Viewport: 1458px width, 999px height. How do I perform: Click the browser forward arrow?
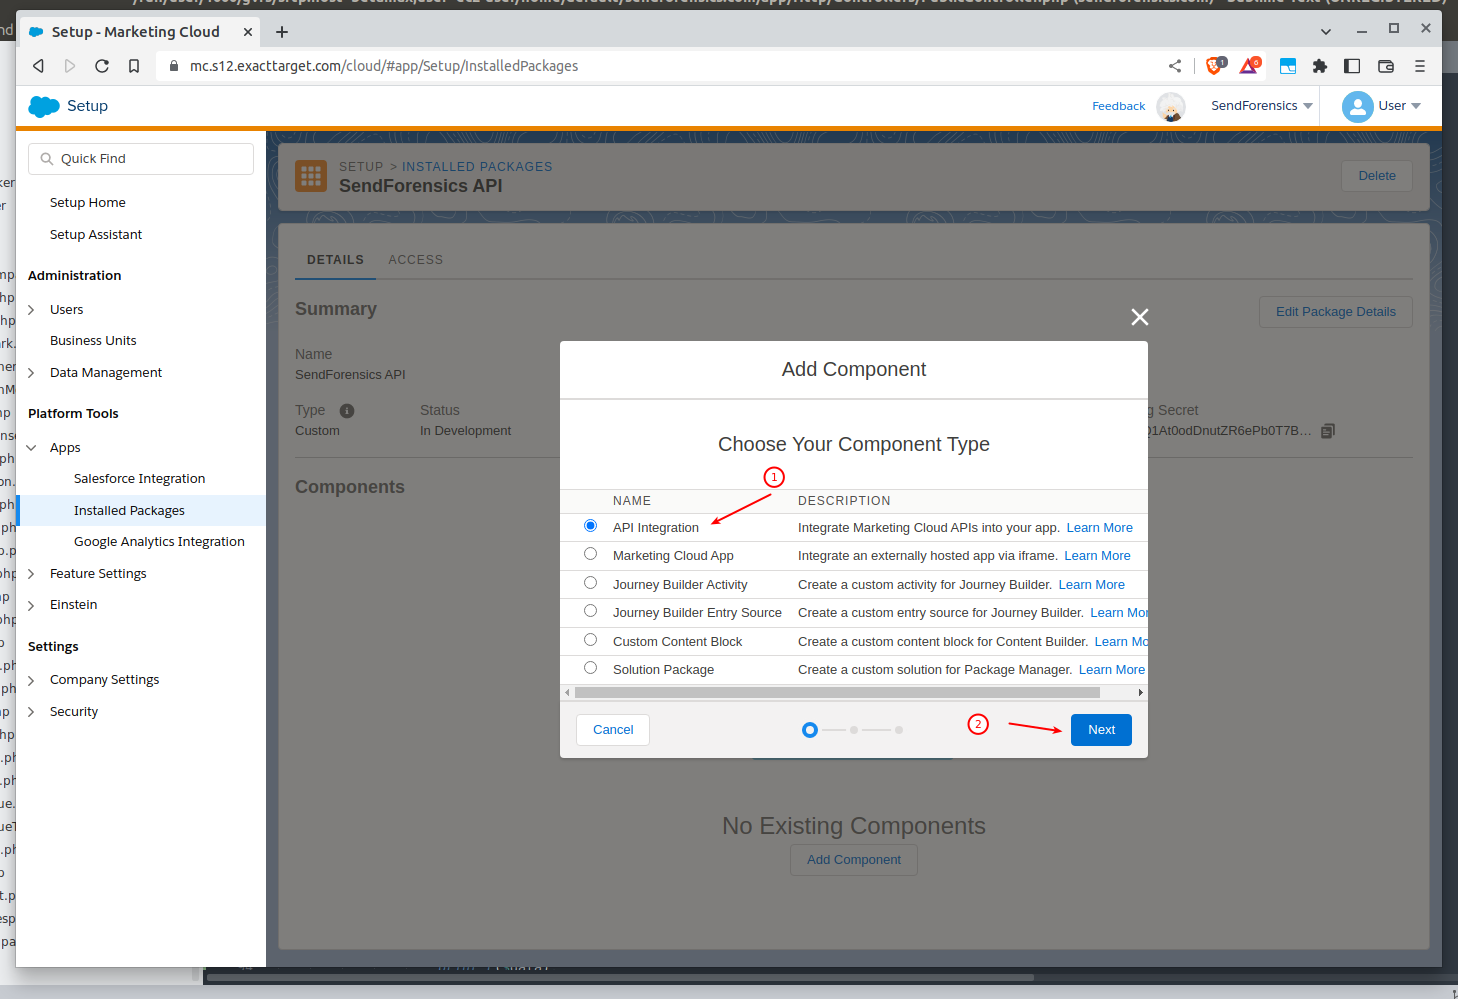pos(70,66)
